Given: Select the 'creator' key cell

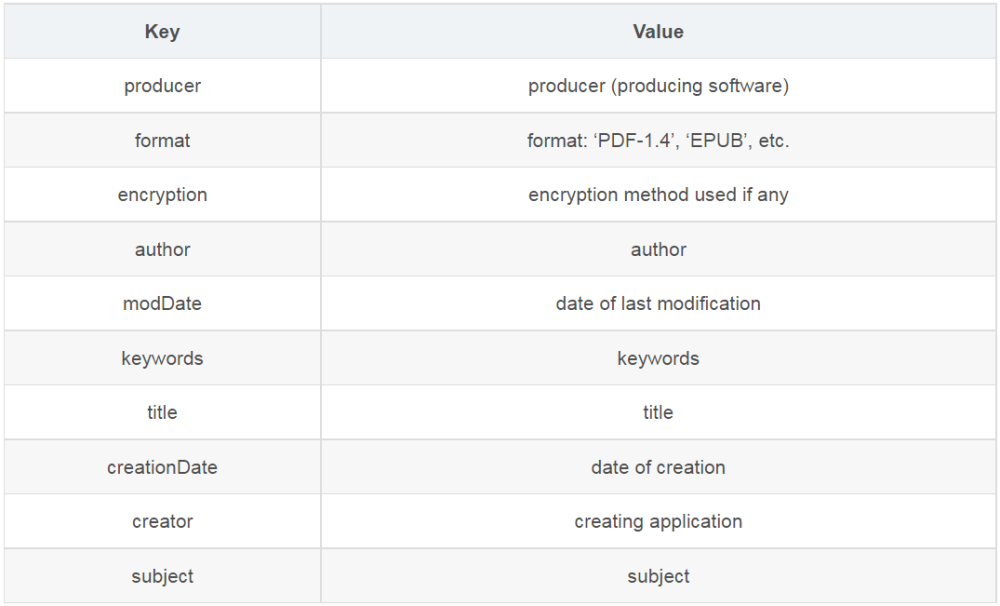Looking at the screenshot, I should click(162, 521).
